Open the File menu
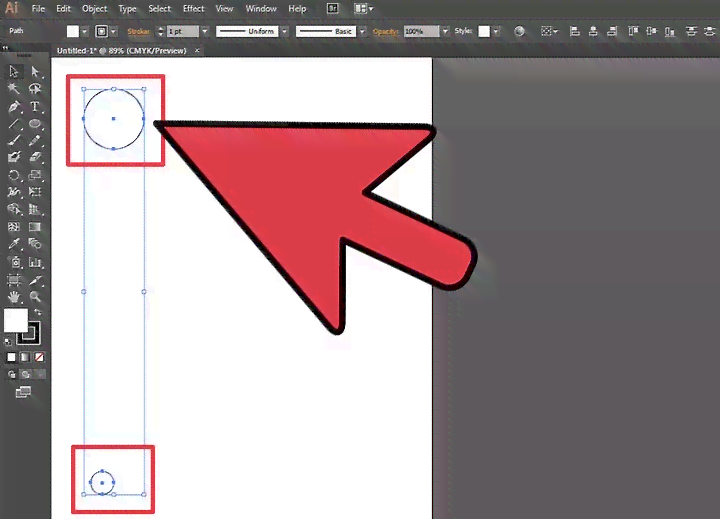Image resolution: width=720 pixels, height=519 pixels. 38,9
